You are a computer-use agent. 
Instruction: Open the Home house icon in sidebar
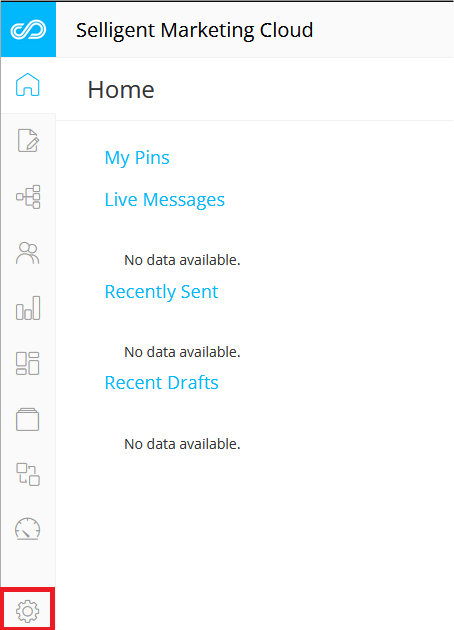(28, 84)
